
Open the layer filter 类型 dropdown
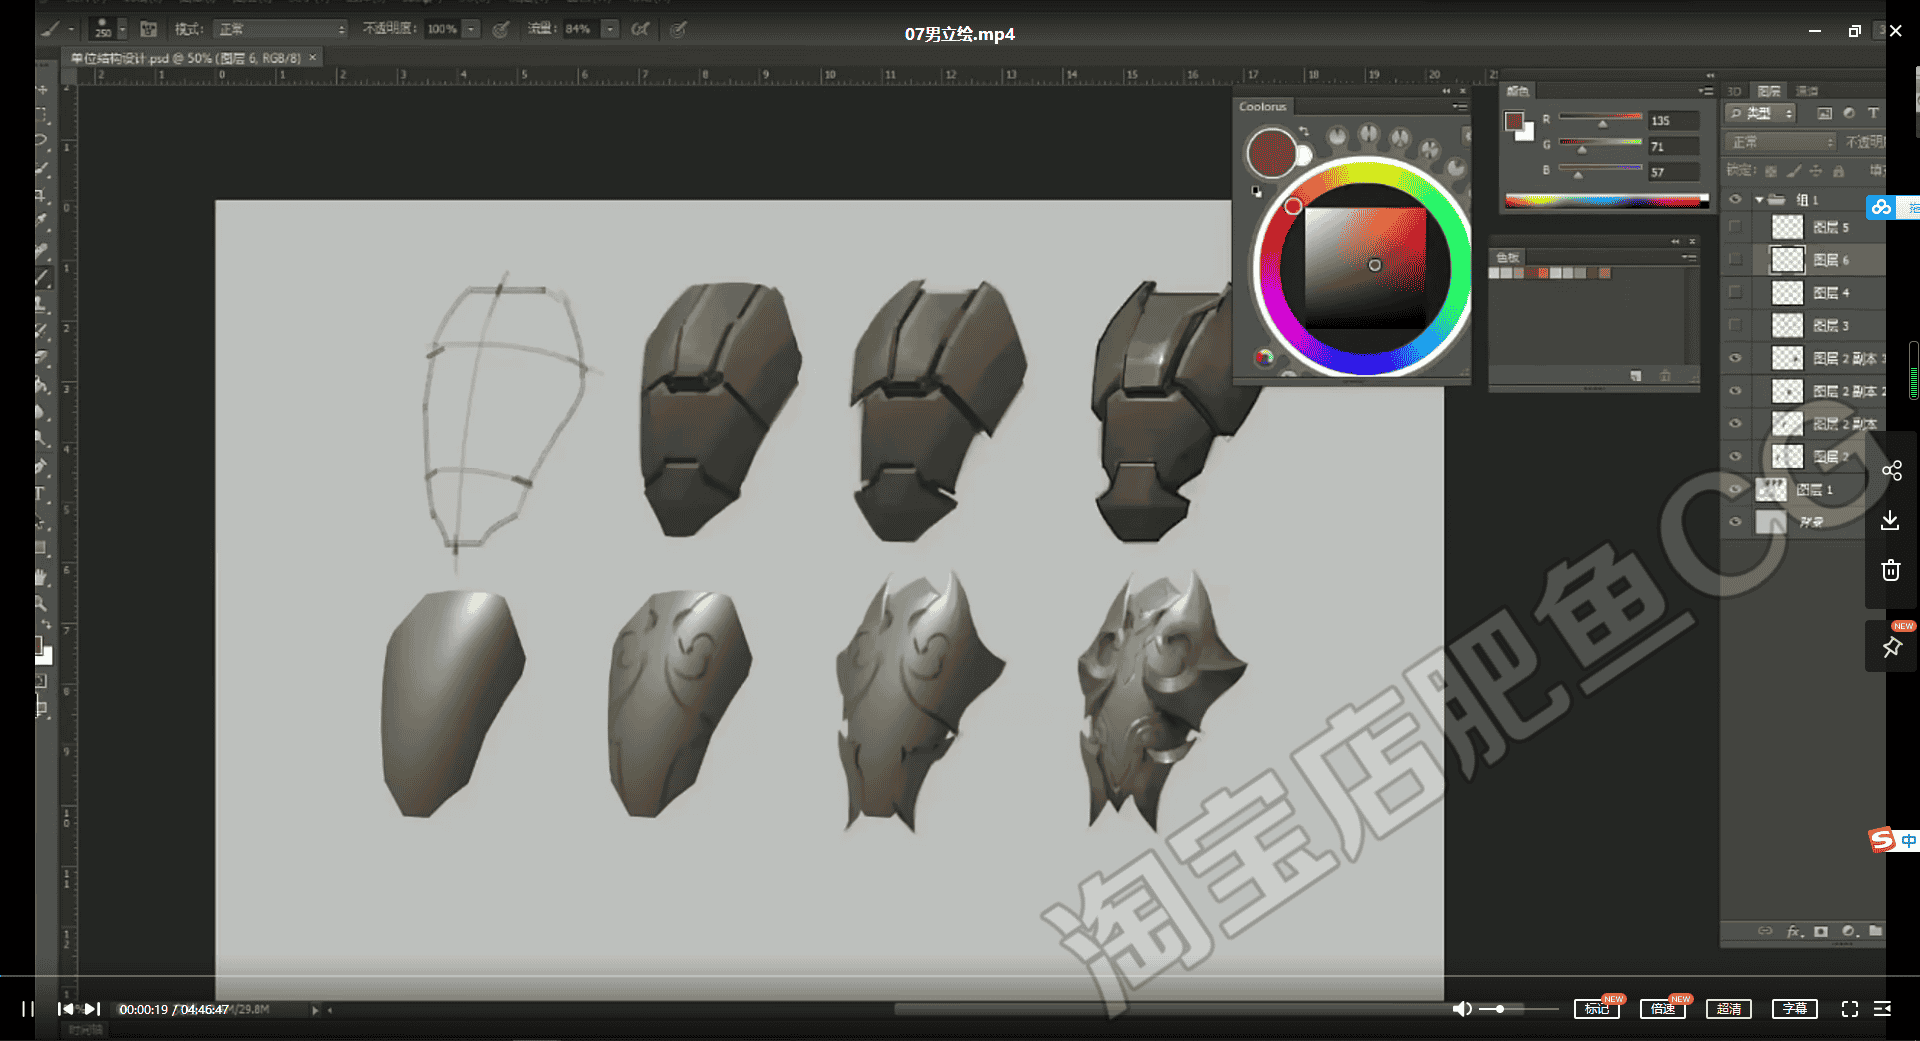[1762, 114]
